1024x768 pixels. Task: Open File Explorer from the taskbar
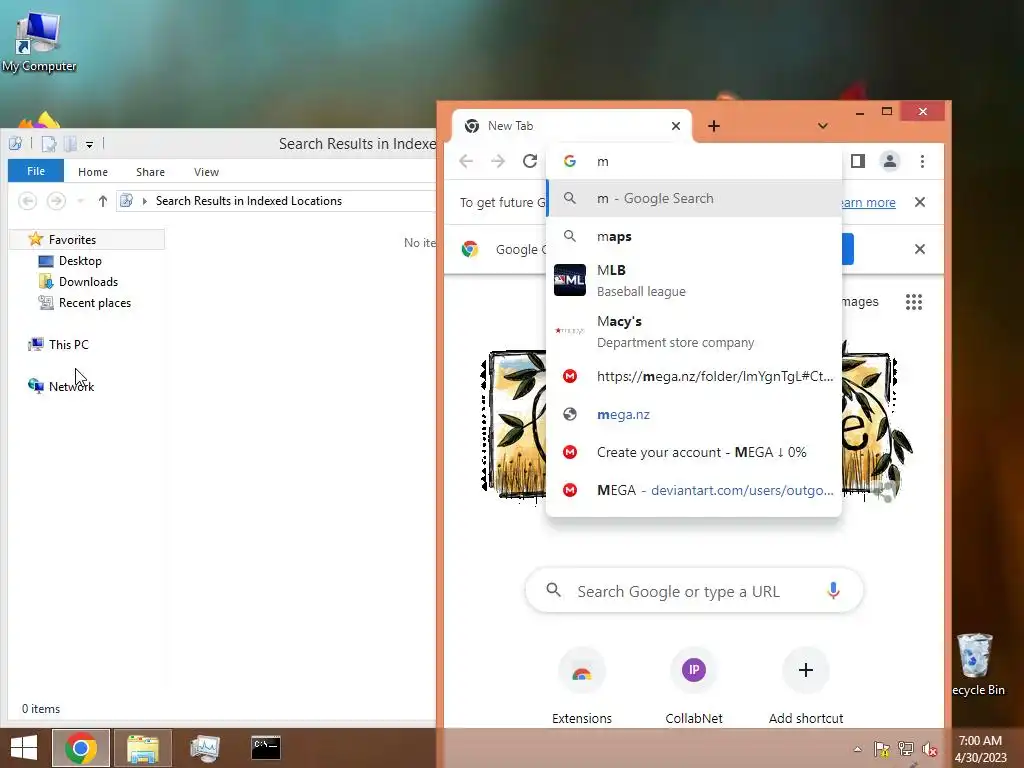coord(143,748)
